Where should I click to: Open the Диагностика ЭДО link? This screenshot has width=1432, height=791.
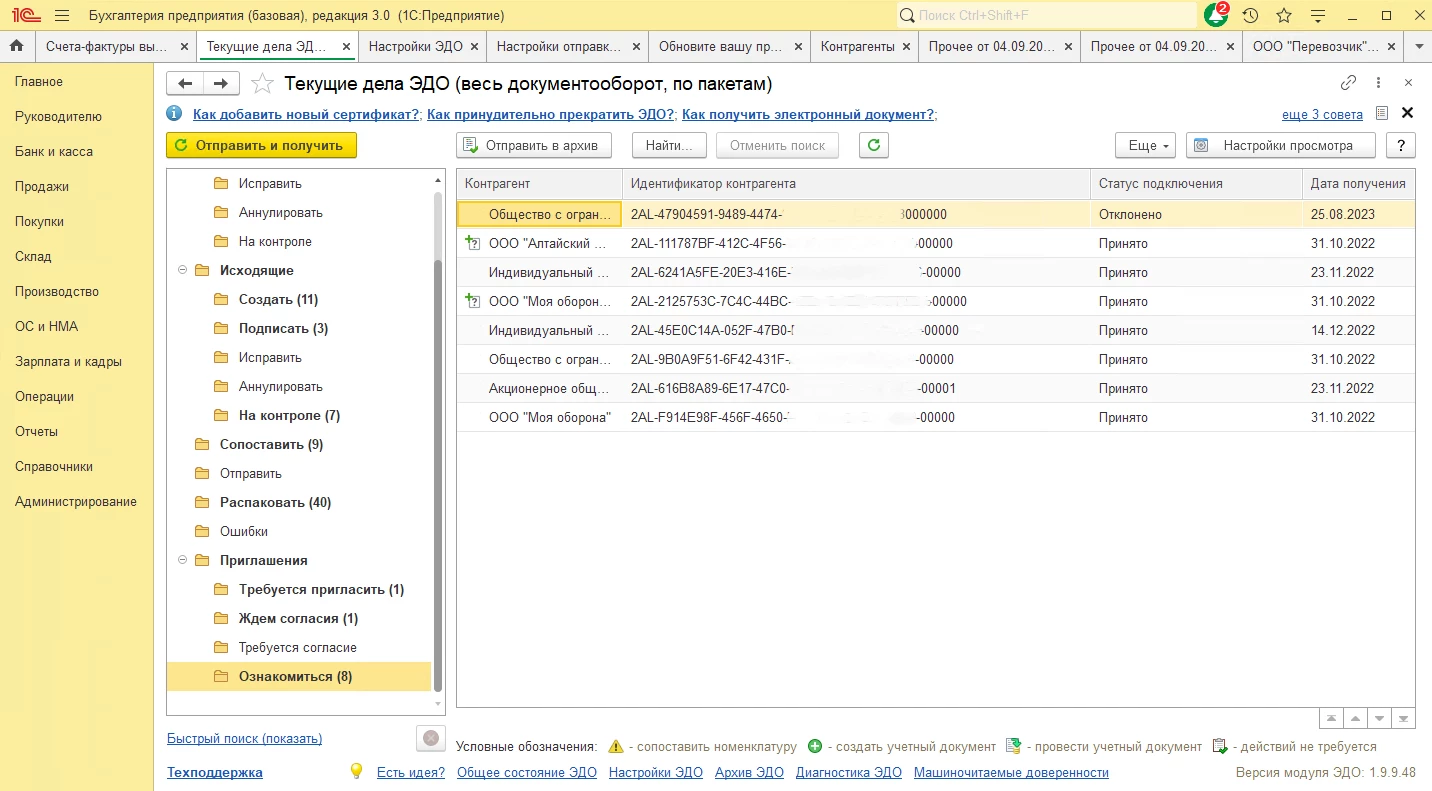pyautogui.click(x=849, y=773)
